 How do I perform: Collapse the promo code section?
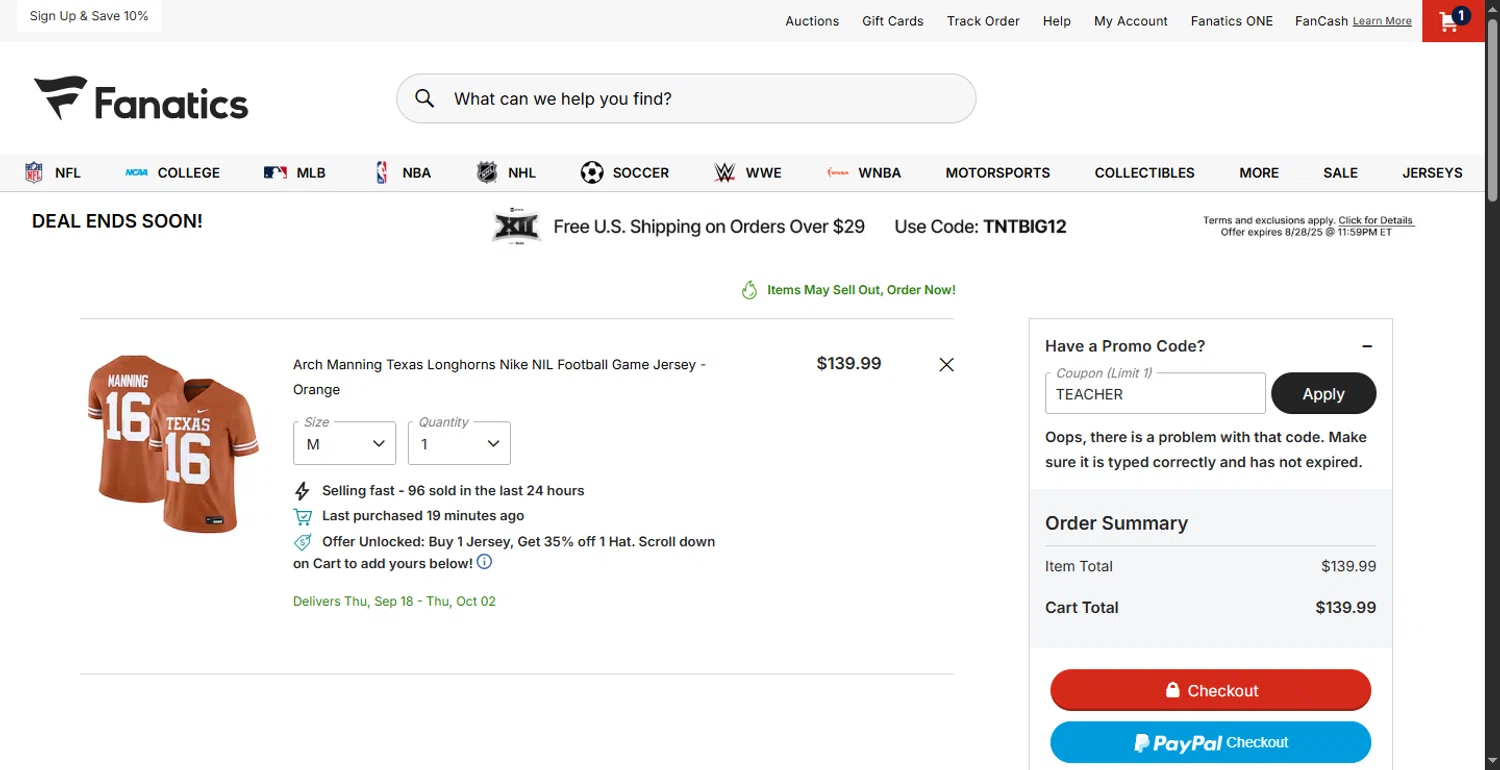[x=1367, y=346]
